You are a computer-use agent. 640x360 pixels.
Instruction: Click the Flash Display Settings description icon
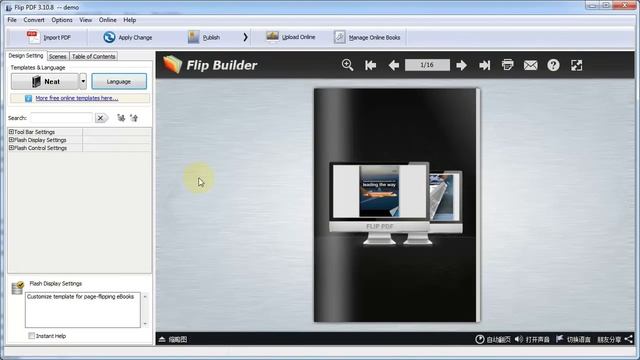[x=18, y=288]
